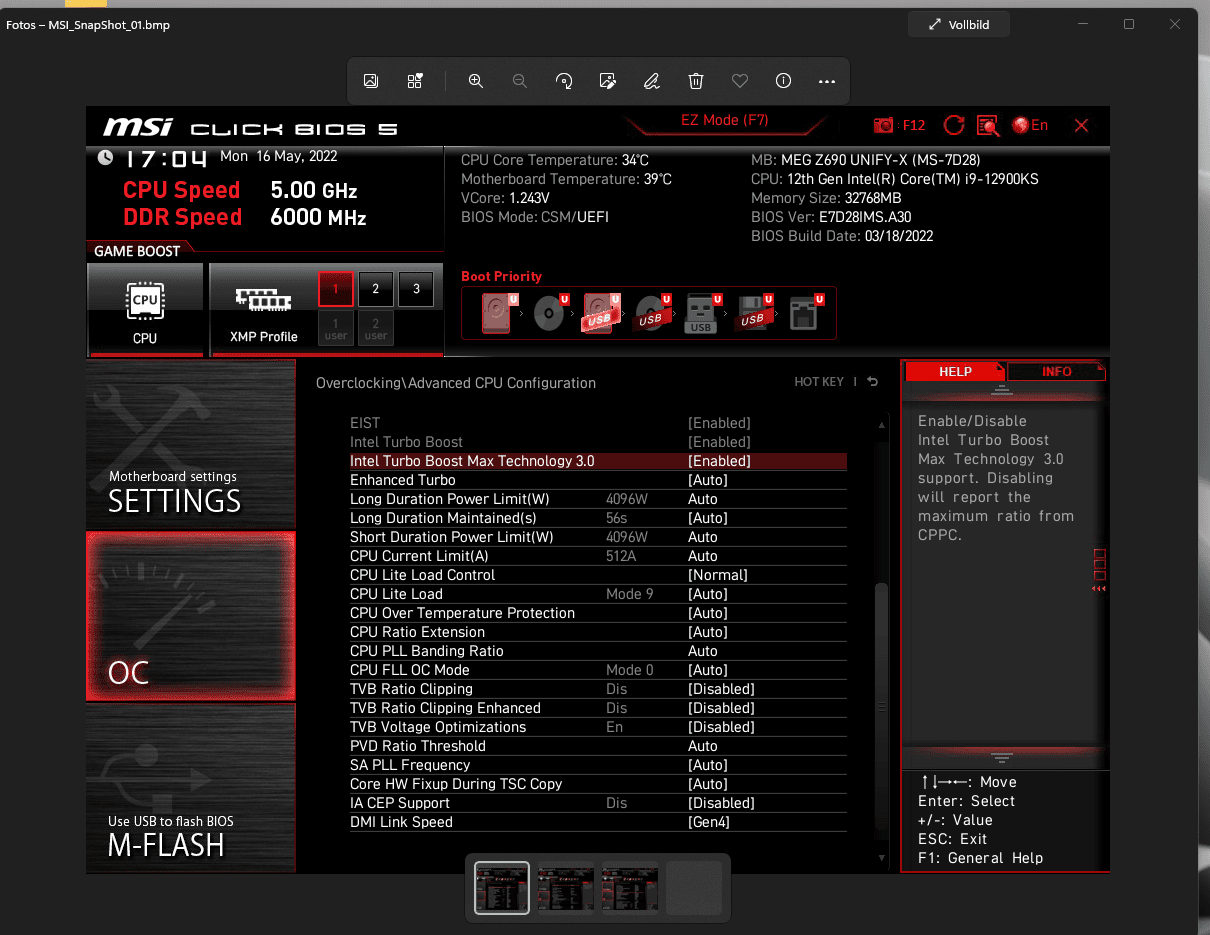Click the BIOS reset circular arrow icon

954,125
